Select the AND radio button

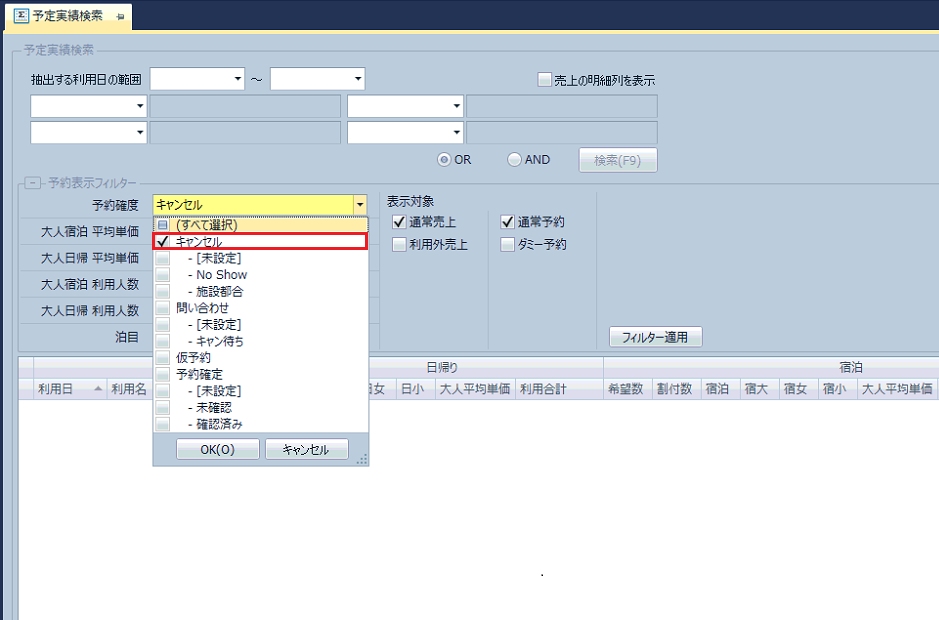click(x=514, y=159)
